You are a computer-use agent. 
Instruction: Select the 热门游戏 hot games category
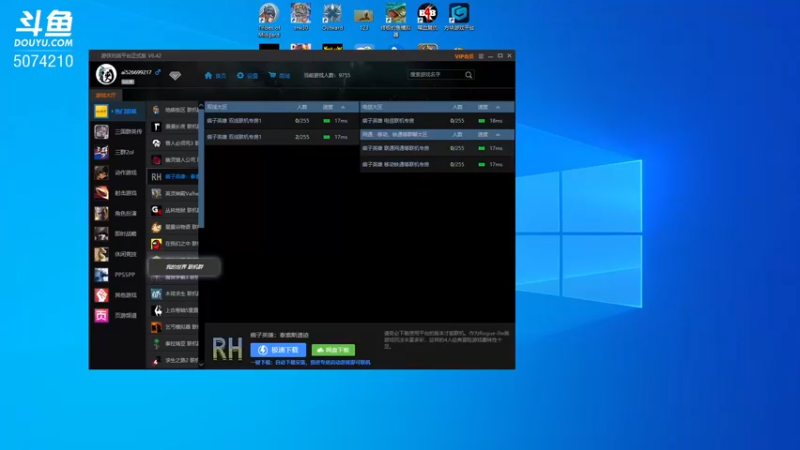click(117, 111)
